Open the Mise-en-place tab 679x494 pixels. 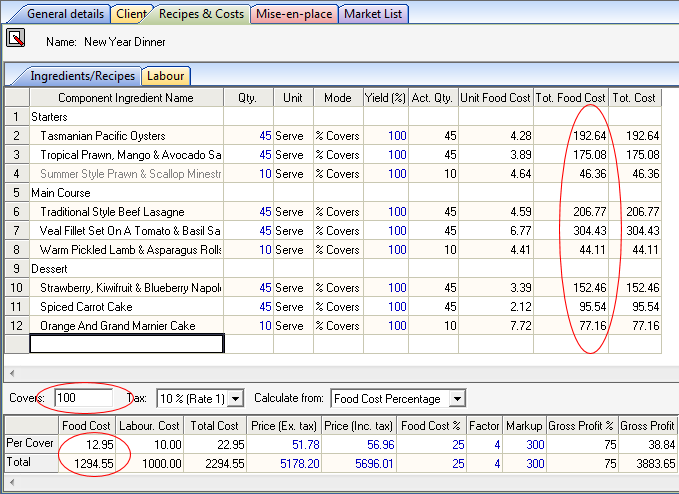294,14
